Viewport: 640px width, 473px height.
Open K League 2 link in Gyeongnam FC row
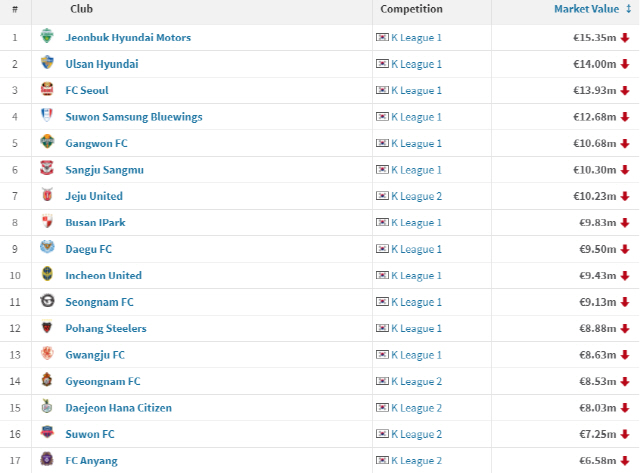416,382
